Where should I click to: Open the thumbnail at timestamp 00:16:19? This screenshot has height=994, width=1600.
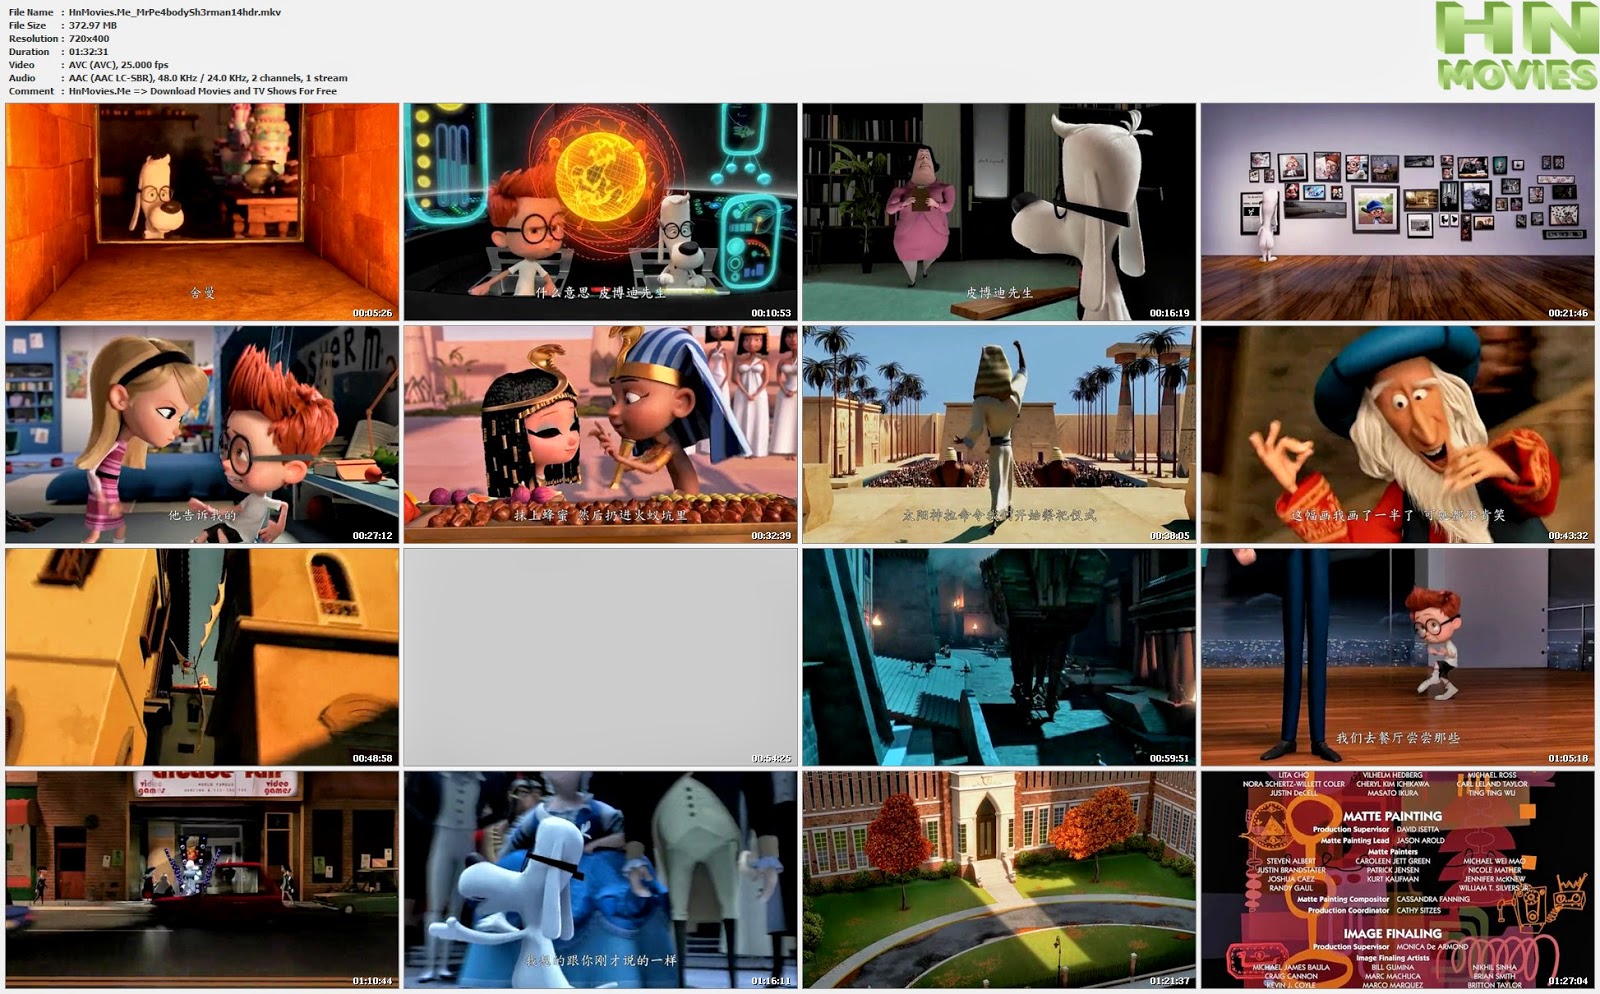[x=999, y=212]
